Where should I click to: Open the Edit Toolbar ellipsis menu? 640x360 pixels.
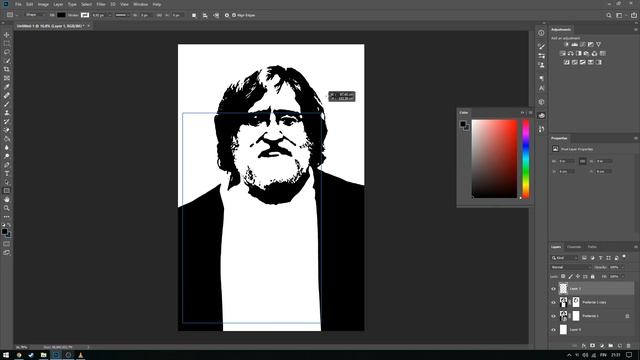pyautogui.click(x=7, y=217)
